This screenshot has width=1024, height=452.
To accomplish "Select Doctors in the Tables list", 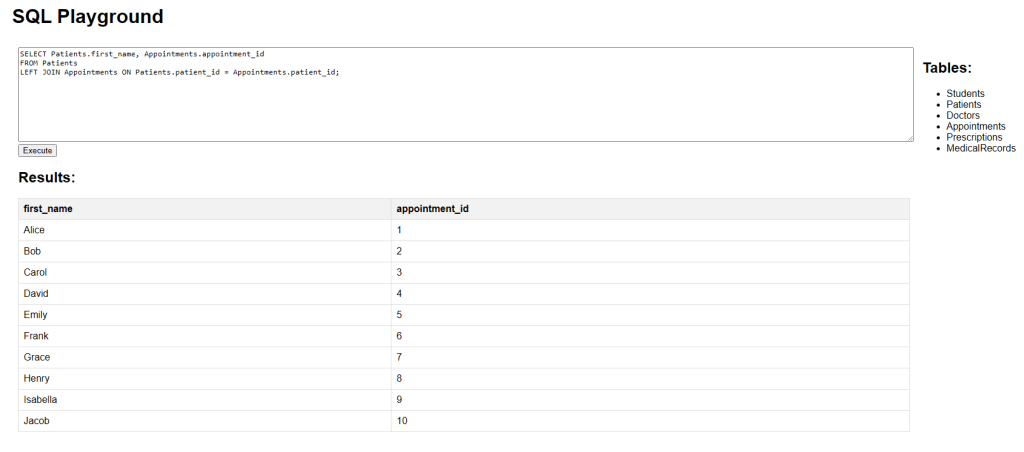I will (x=963, y=116).
